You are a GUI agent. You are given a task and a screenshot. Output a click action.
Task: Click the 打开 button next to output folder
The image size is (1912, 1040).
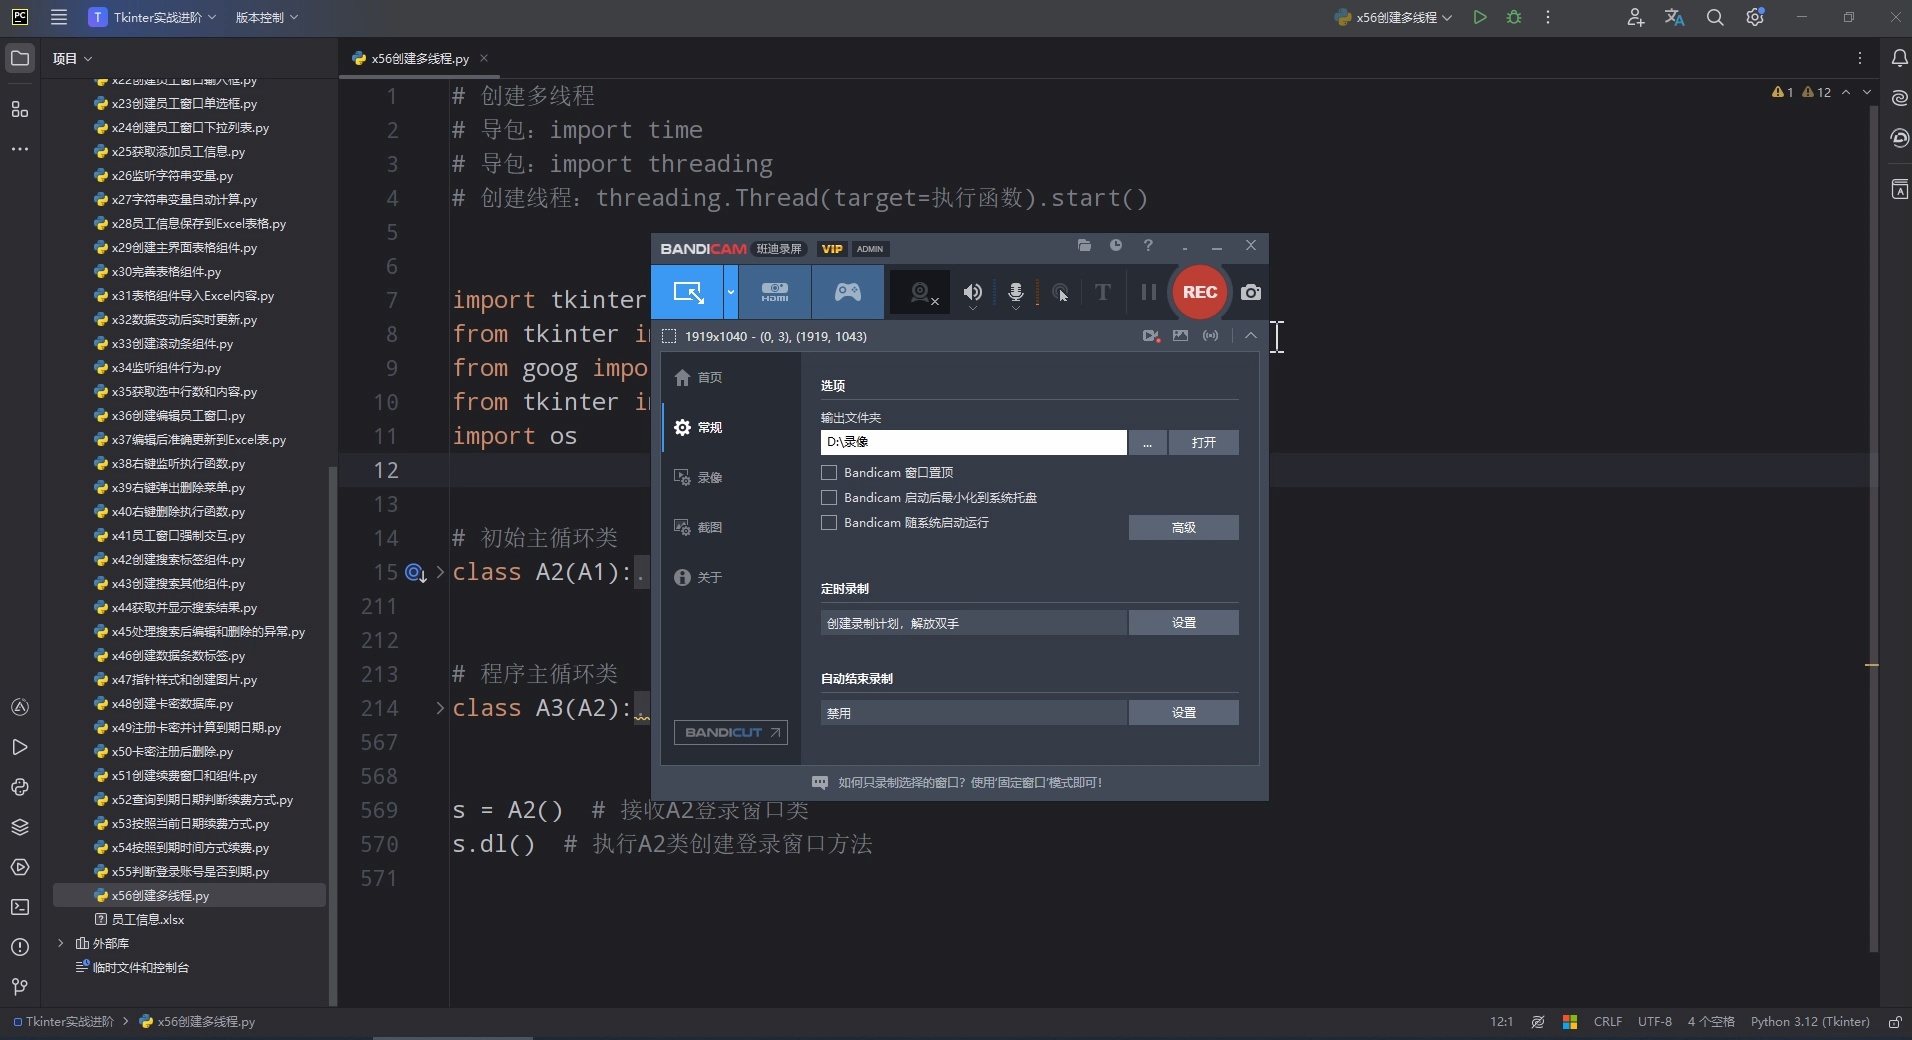tap(1204, 443)
